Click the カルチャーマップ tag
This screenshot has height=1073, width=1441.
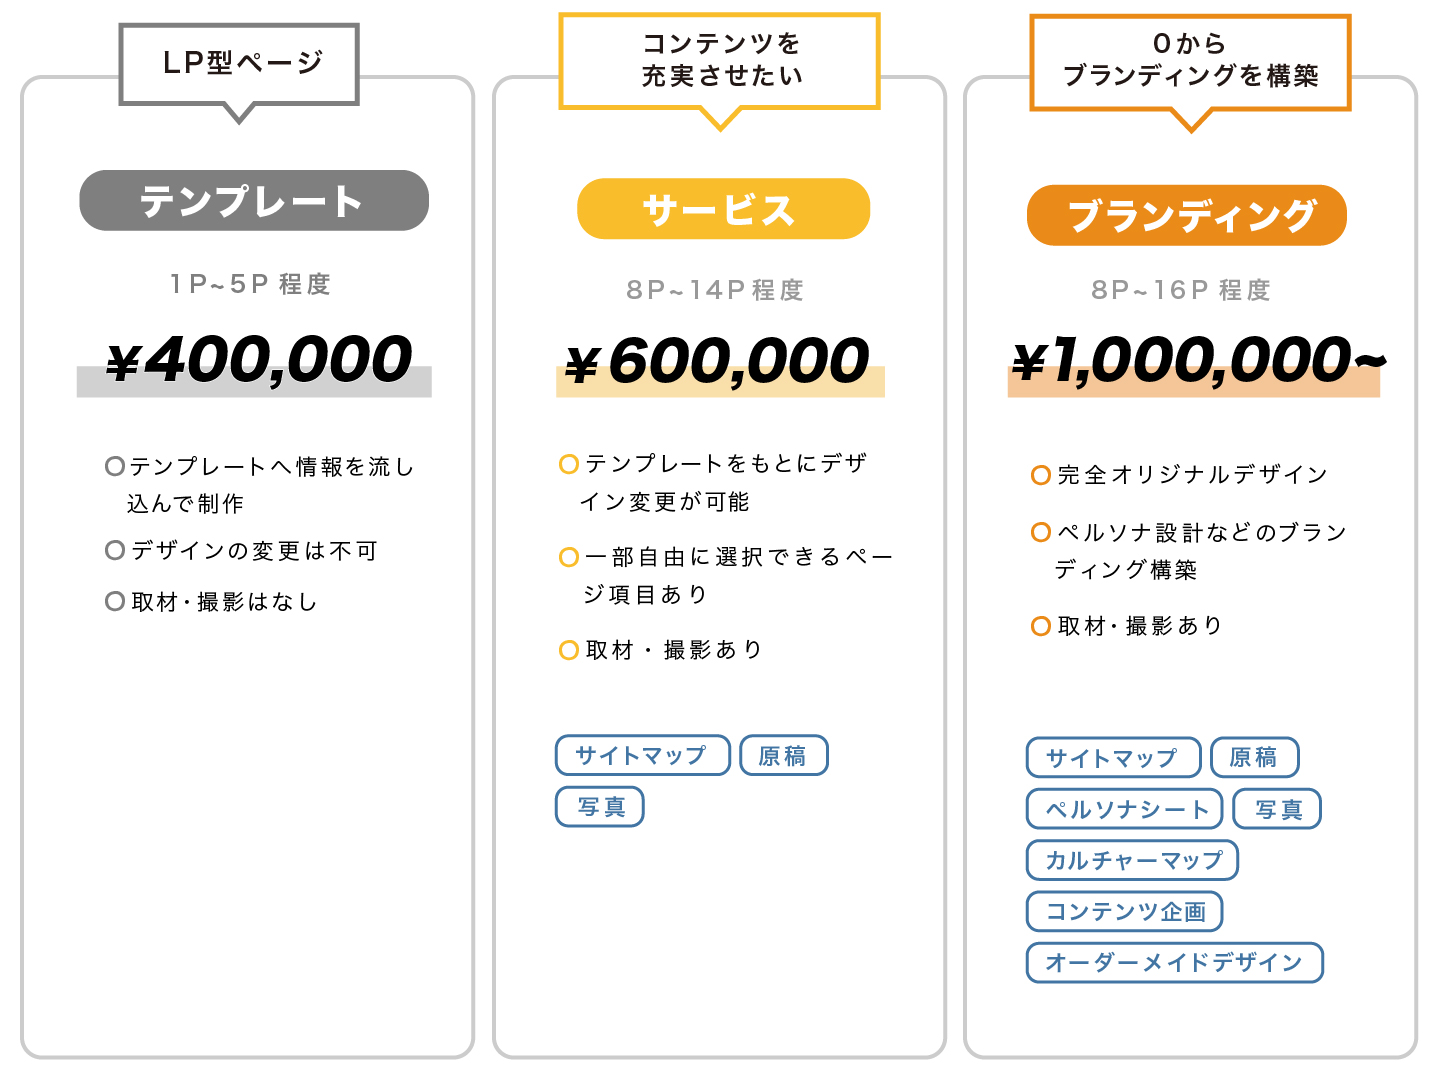click(1132, 860)
